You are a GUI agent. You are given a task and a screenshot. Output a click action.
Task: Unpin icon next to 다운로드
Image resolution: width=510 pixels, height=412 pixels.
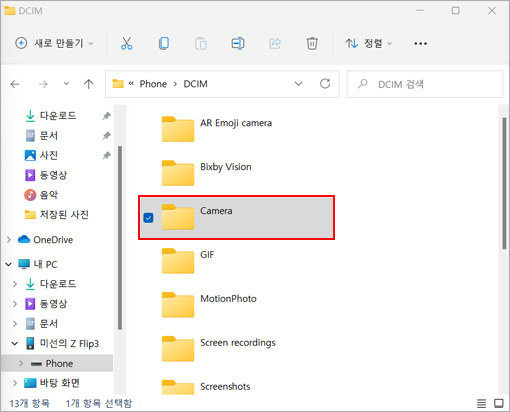click(106, 116)
